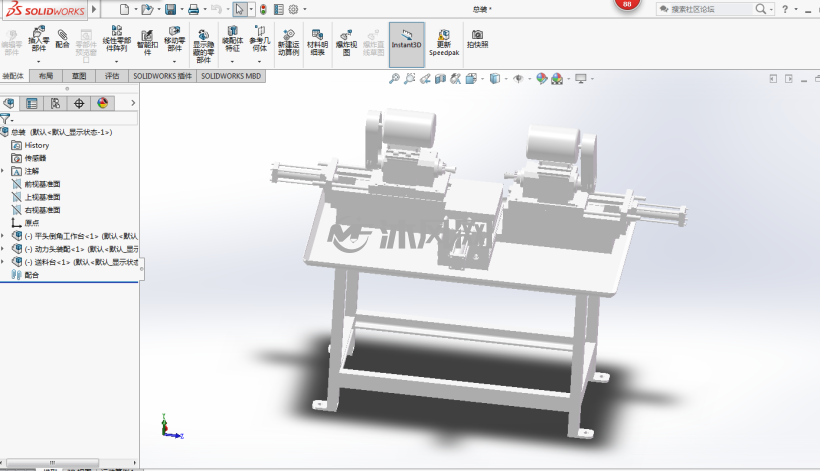Click 插入零部件 insert components tool
The height and width of the screenshot is (471, 820).
[x=39, y=40]
